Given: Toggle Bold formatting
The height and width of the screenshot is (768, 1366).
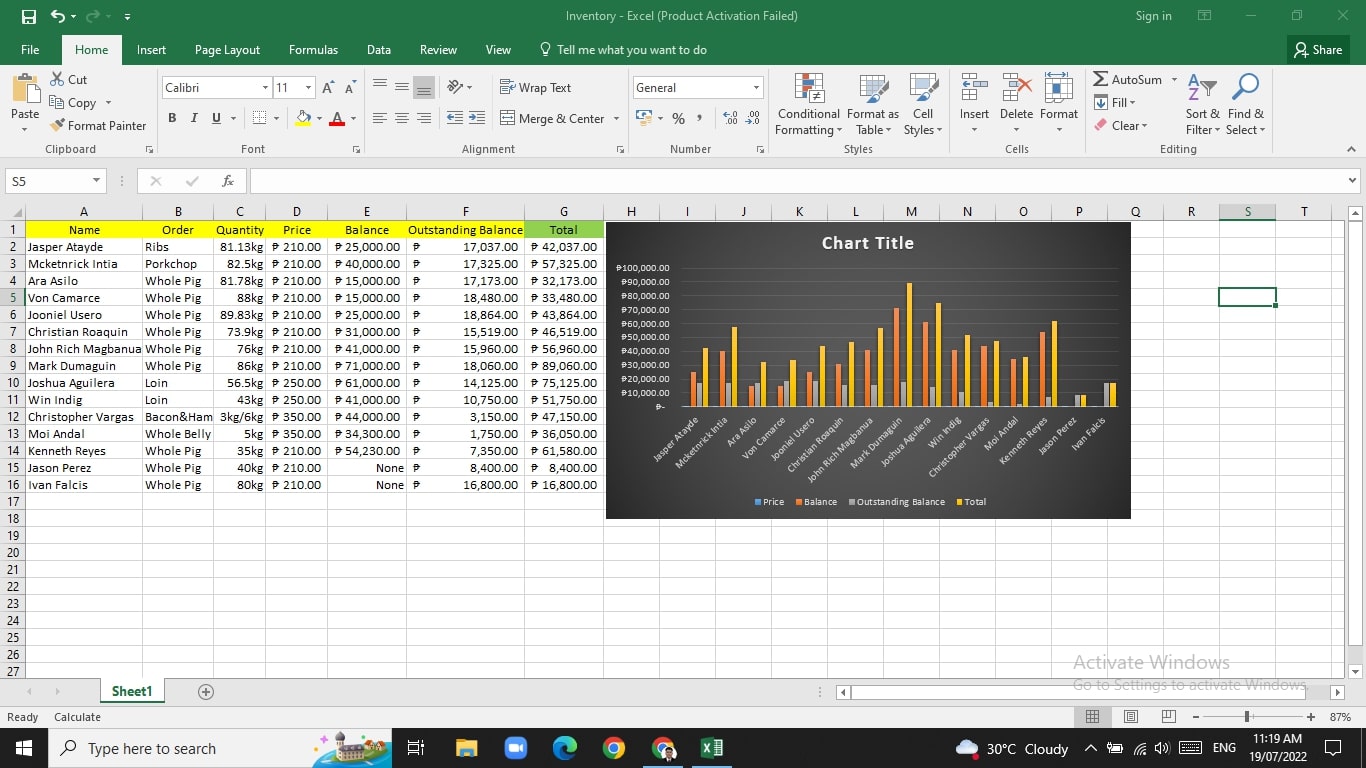Looking at the screenshot, I should [172, 118].
